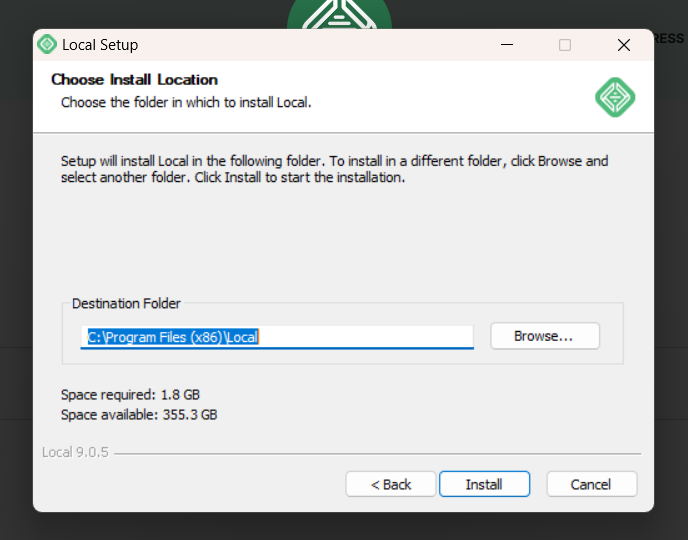
Task: Click the 'Choose Install Location' heading
Action: 134,80
